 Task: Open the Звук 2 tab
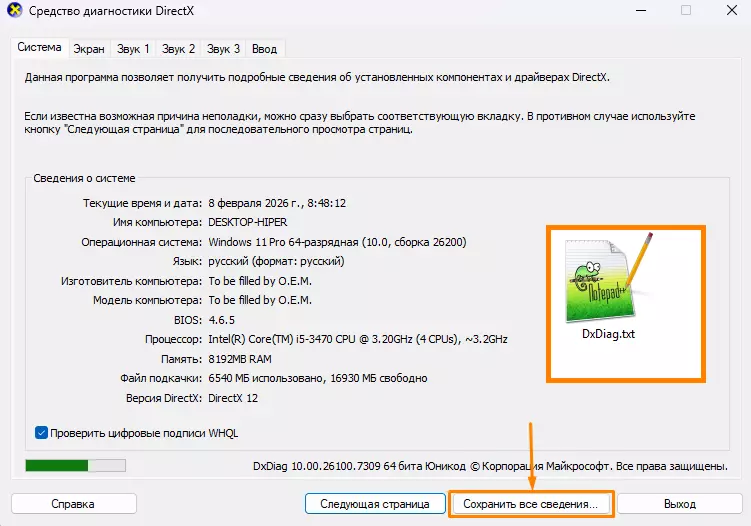click(178, 49)
